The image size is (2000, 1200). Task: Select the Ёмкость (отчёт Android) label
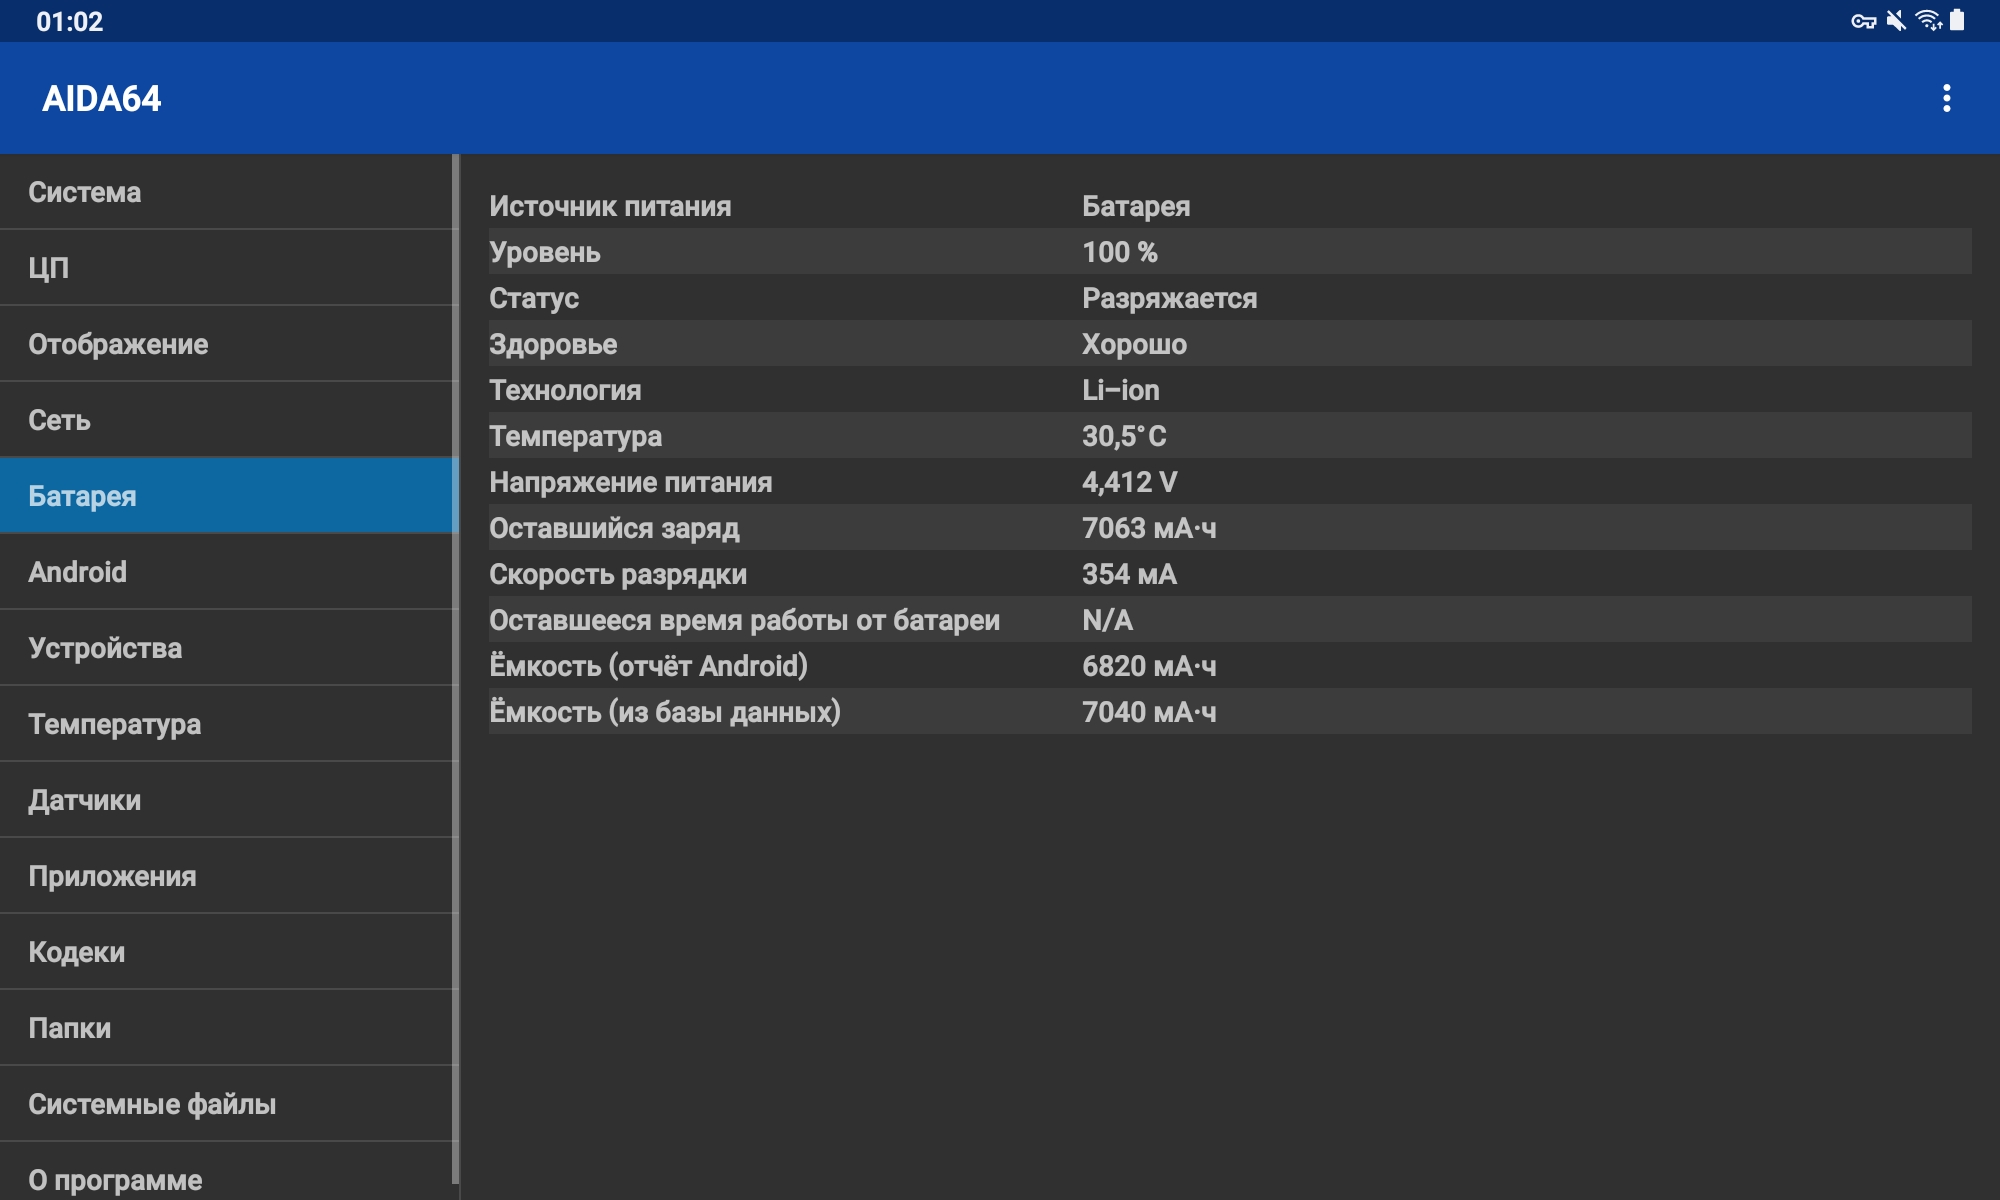tap(648, 666)
